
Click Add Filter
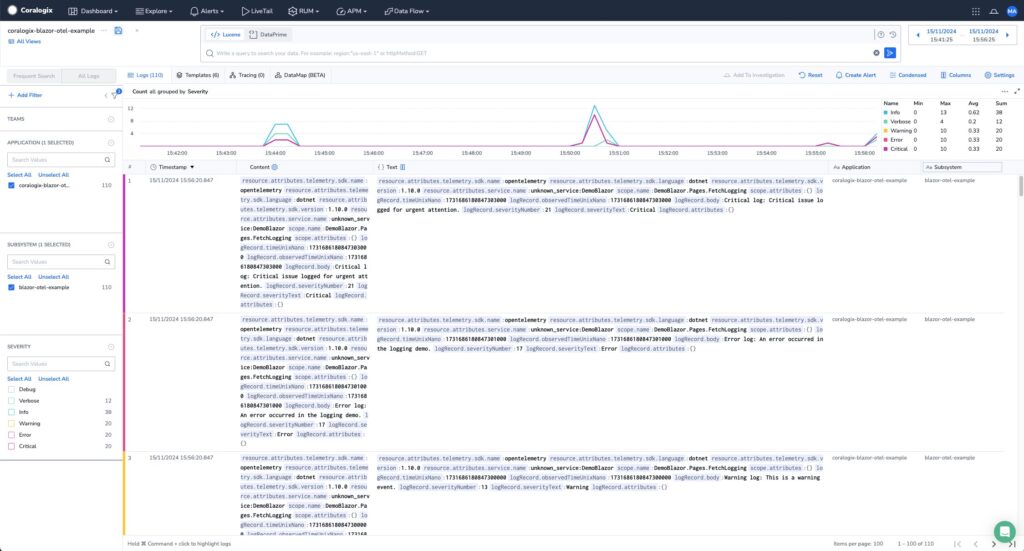click(25, 95)
